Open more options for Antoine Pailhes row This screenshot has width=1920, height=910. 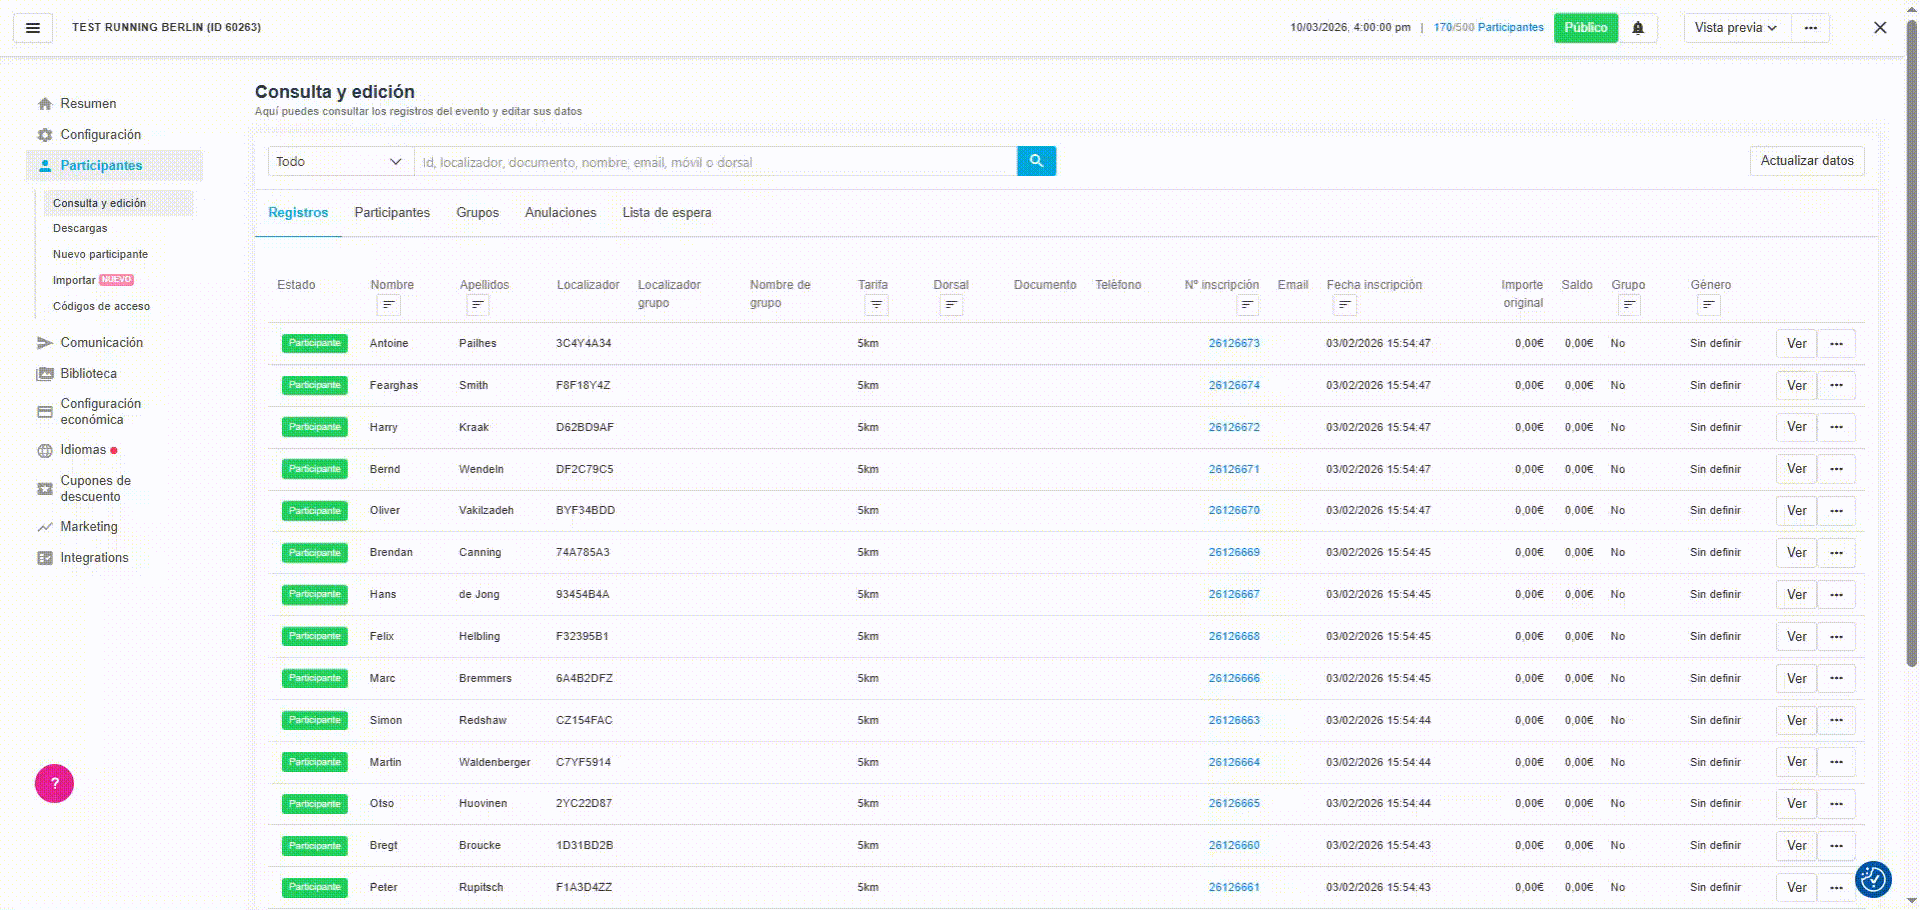click(1836, 344)
